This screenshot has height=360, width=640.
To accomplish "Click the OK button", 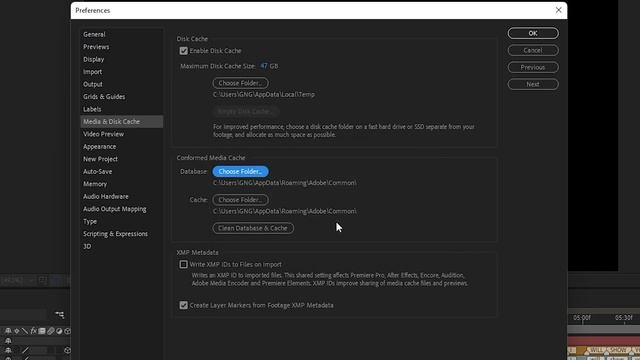I will [x=533, y=33].
